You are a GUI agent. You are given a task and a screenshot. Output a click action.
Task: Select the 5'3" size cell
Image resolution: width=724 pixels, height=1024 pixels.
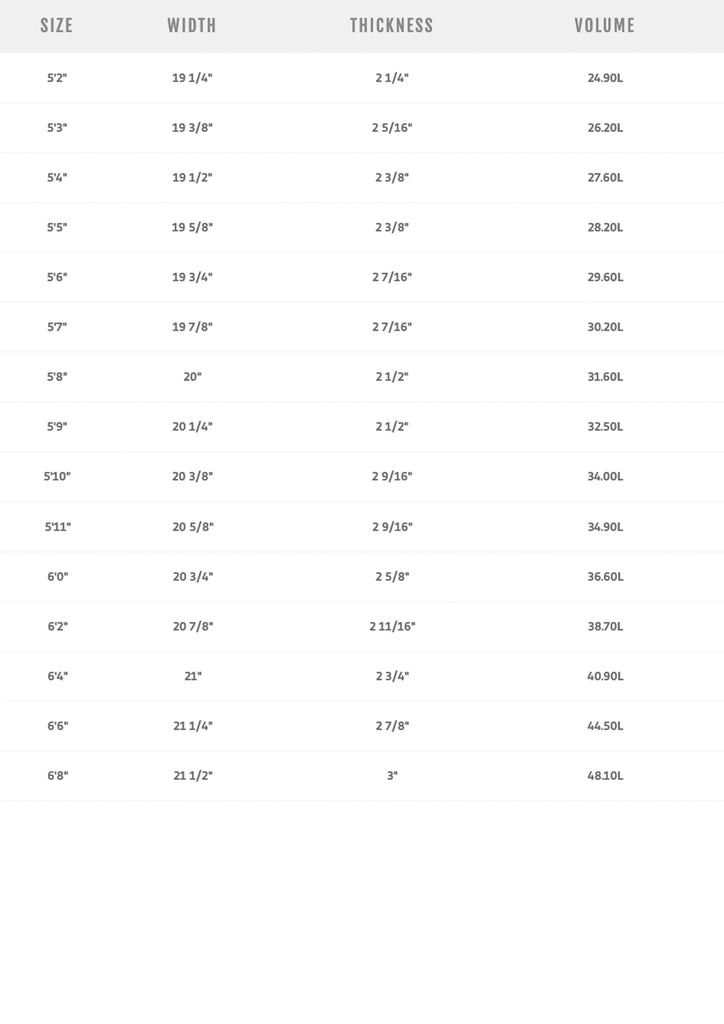57,127
